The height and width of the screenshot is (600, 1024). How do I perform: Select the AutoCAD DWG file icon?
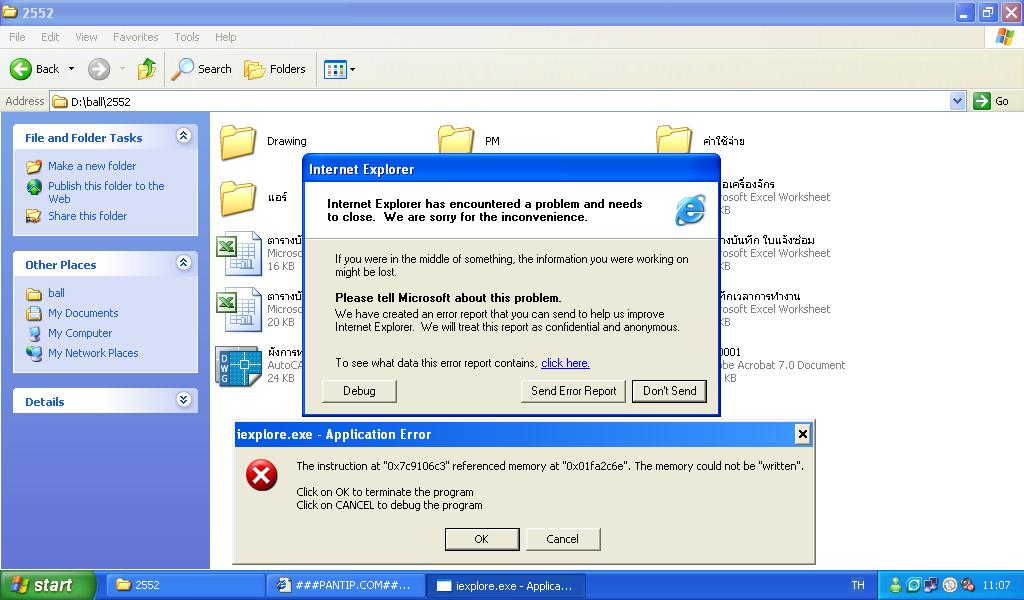238,366
